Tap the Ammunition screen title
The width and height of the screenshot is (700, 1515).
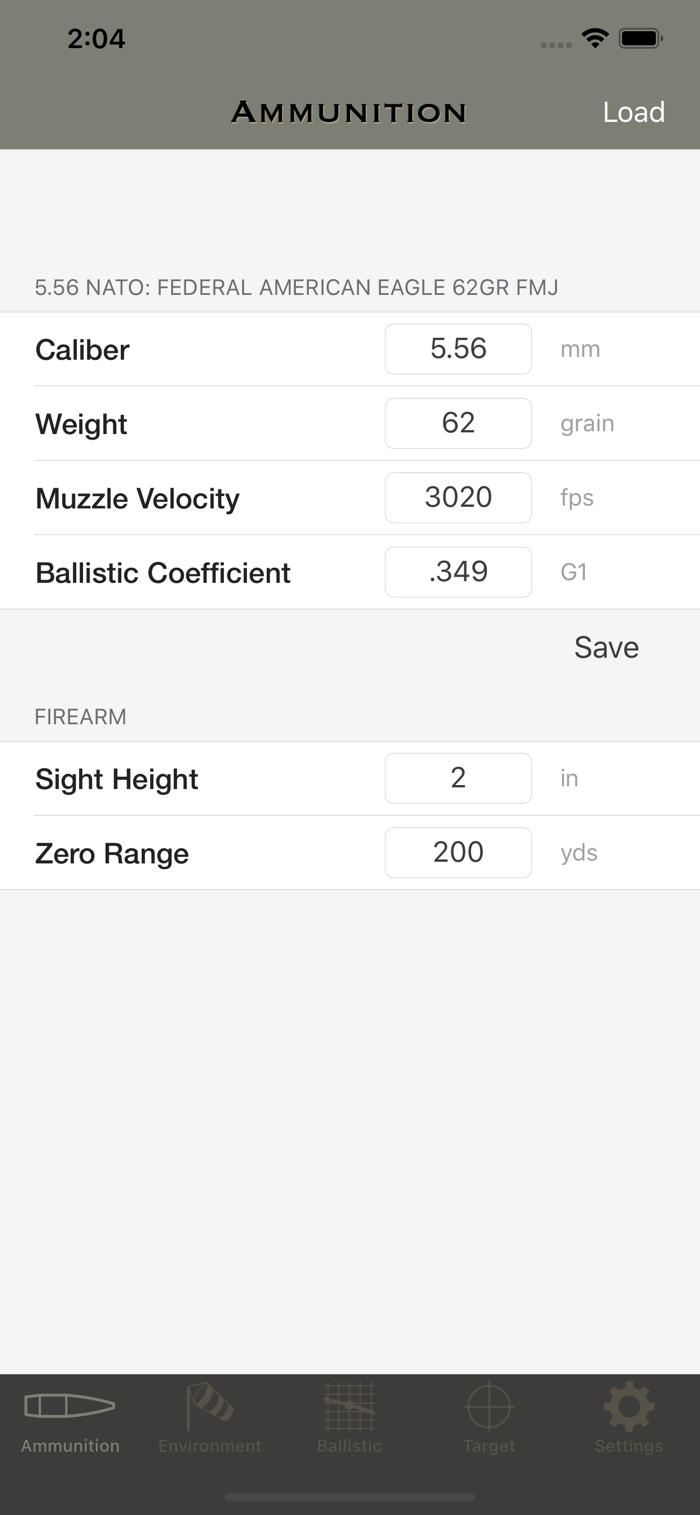[349, 112]
